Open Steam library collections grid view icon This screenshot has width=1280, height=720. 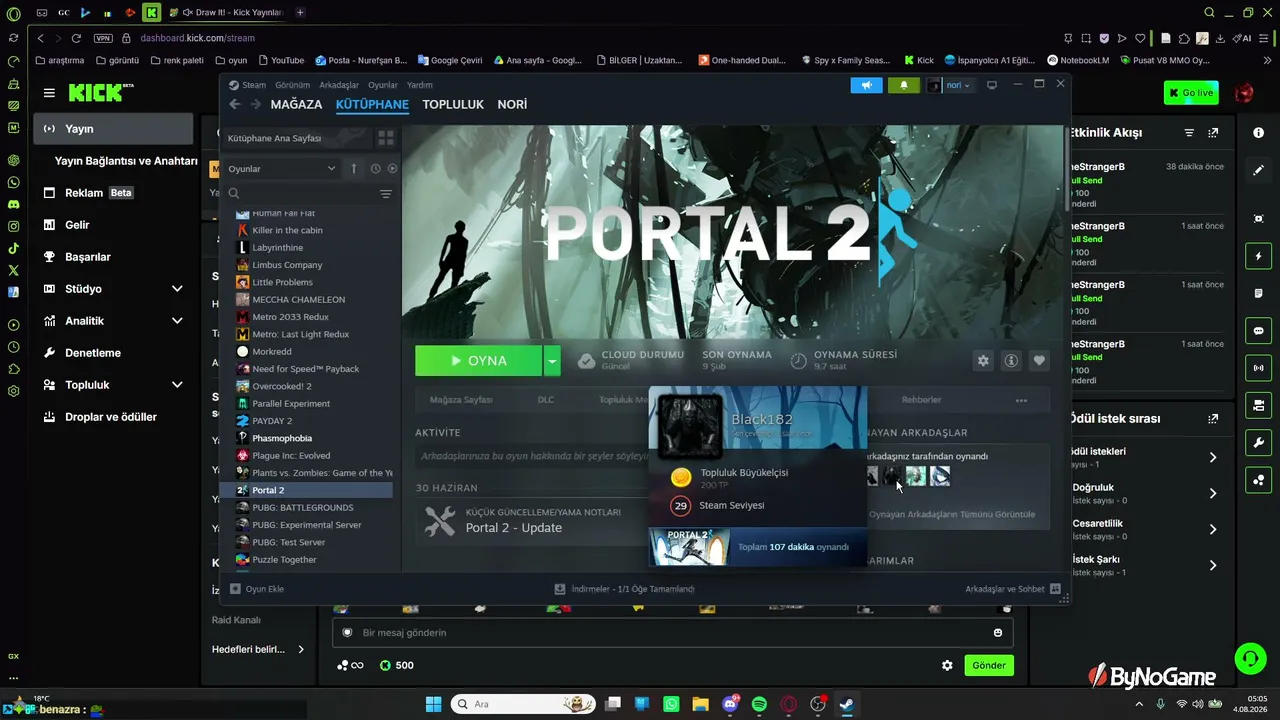point(386,138)
